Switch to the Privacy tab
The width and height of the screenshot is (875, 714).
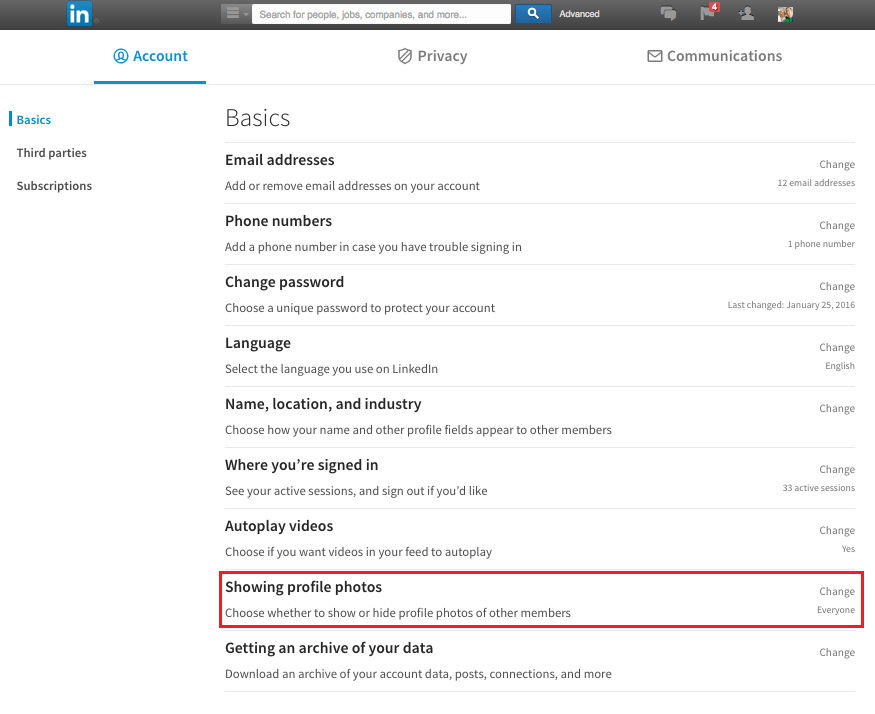432,56
